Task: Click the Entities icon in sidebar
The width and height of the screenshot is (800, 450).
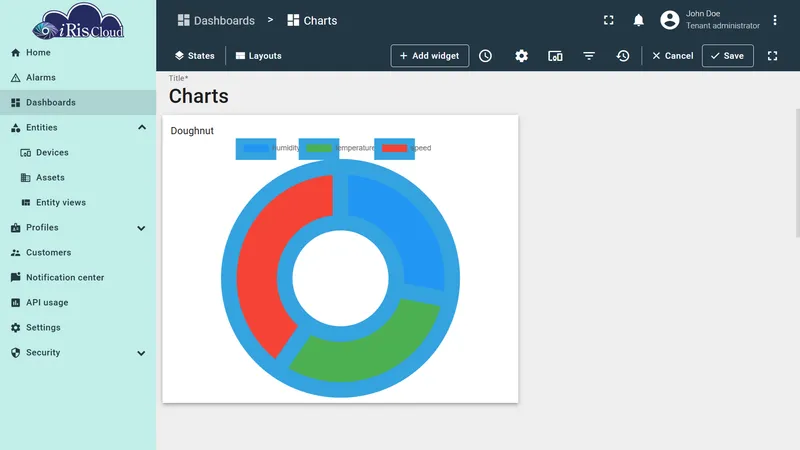Action: click(x=15, y=128)
